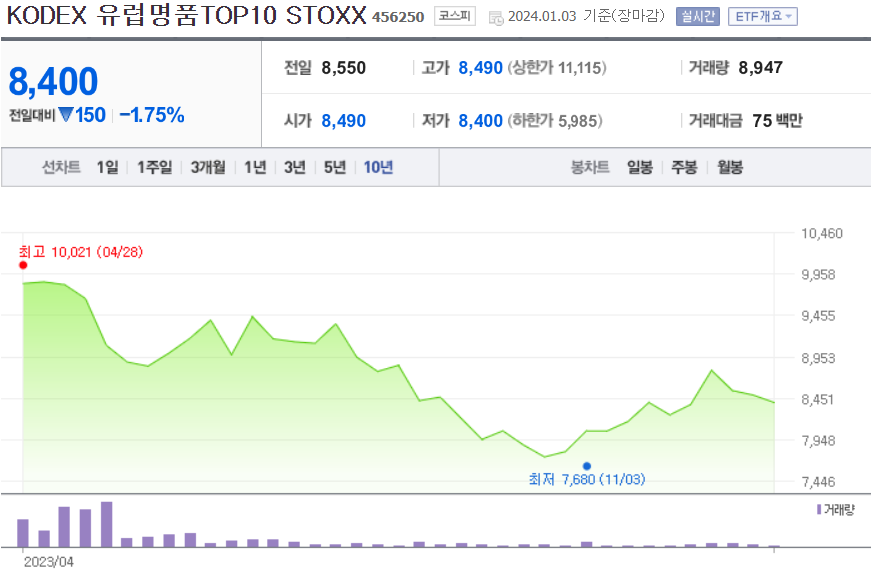The image size is (871, 585).
Task: Click the red 최고 10,021 marker dot
Action: click(x=23, y=265)
